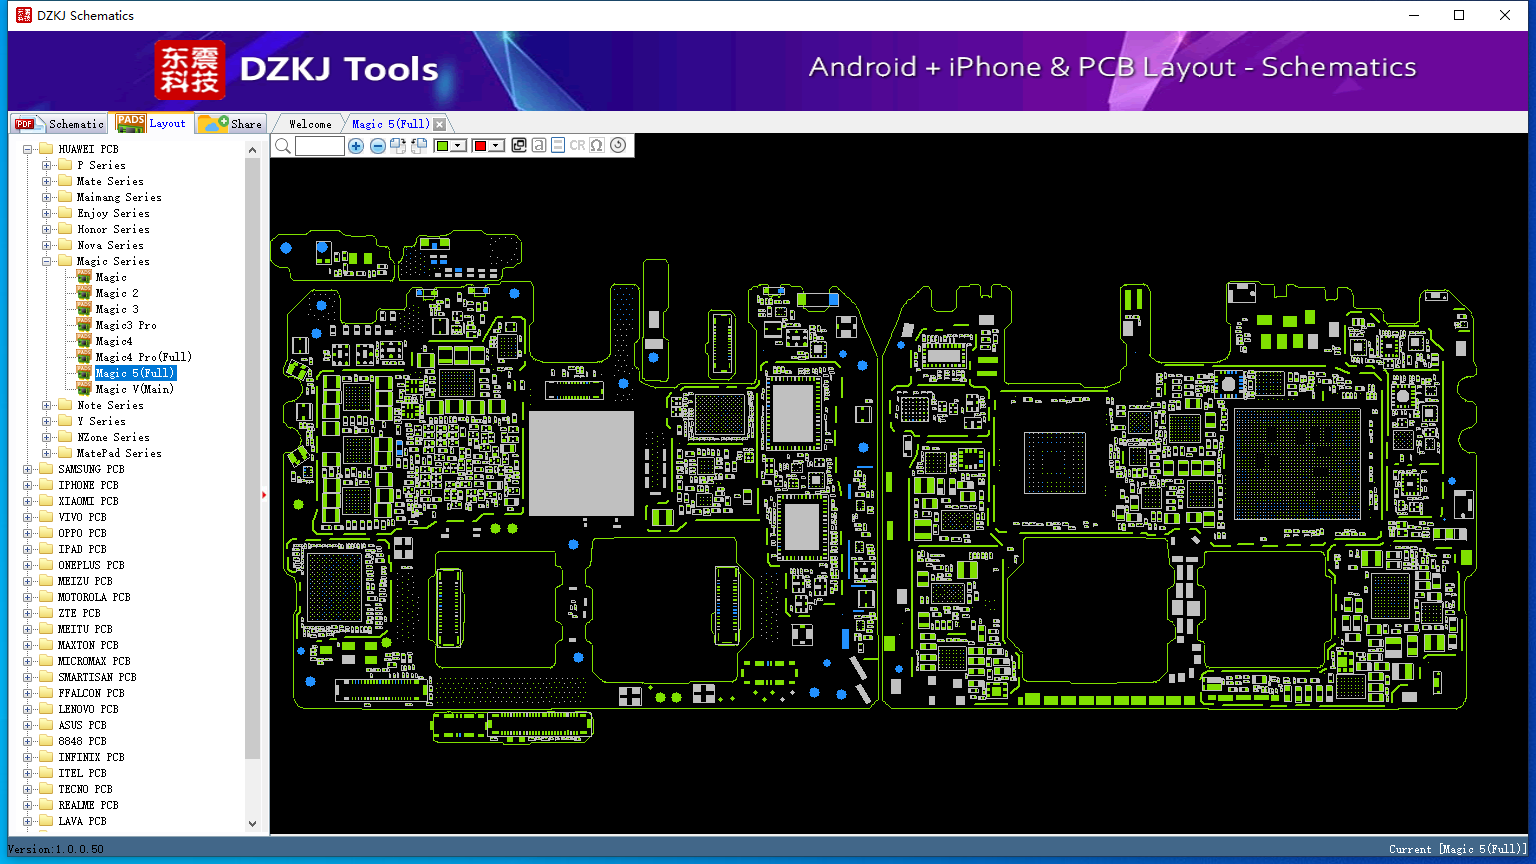Screen dimensions: 1536x864
Task: Select the 'NZone Series' tree folder
Action: [x=113, y=437]
